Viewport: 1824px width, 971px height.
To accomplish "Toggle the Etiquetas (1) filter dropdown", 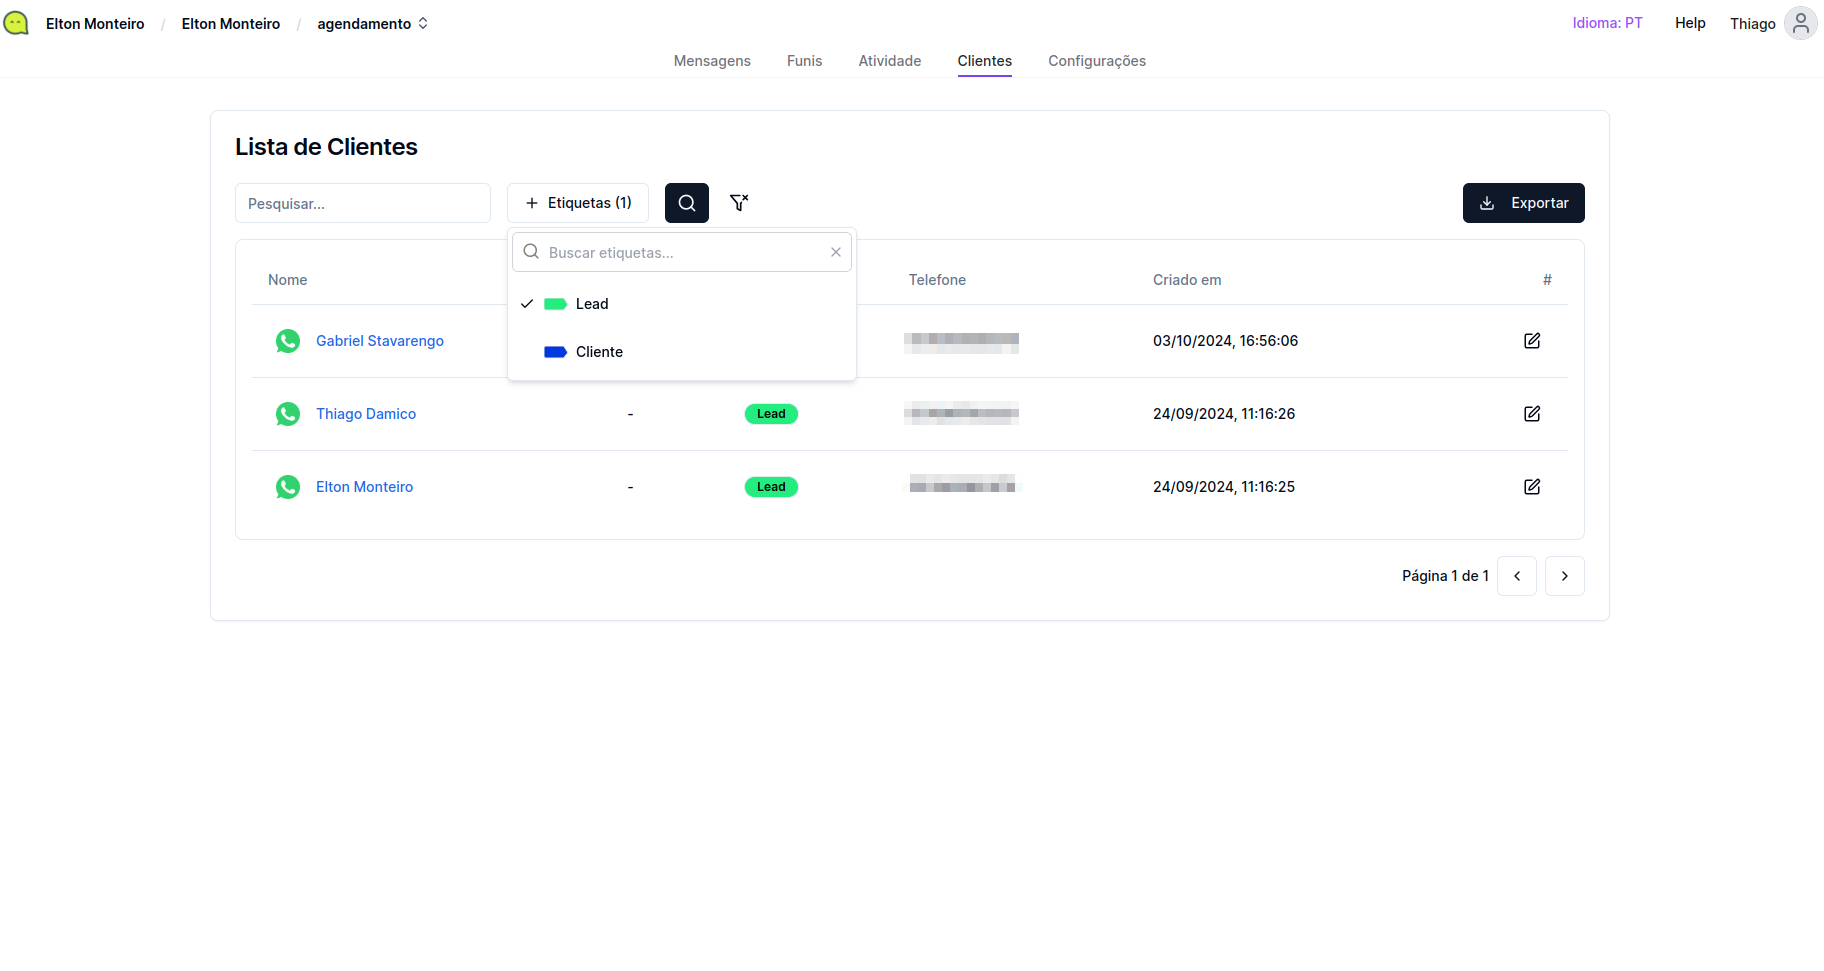I will pyautogui.click(x=578, y=203).
